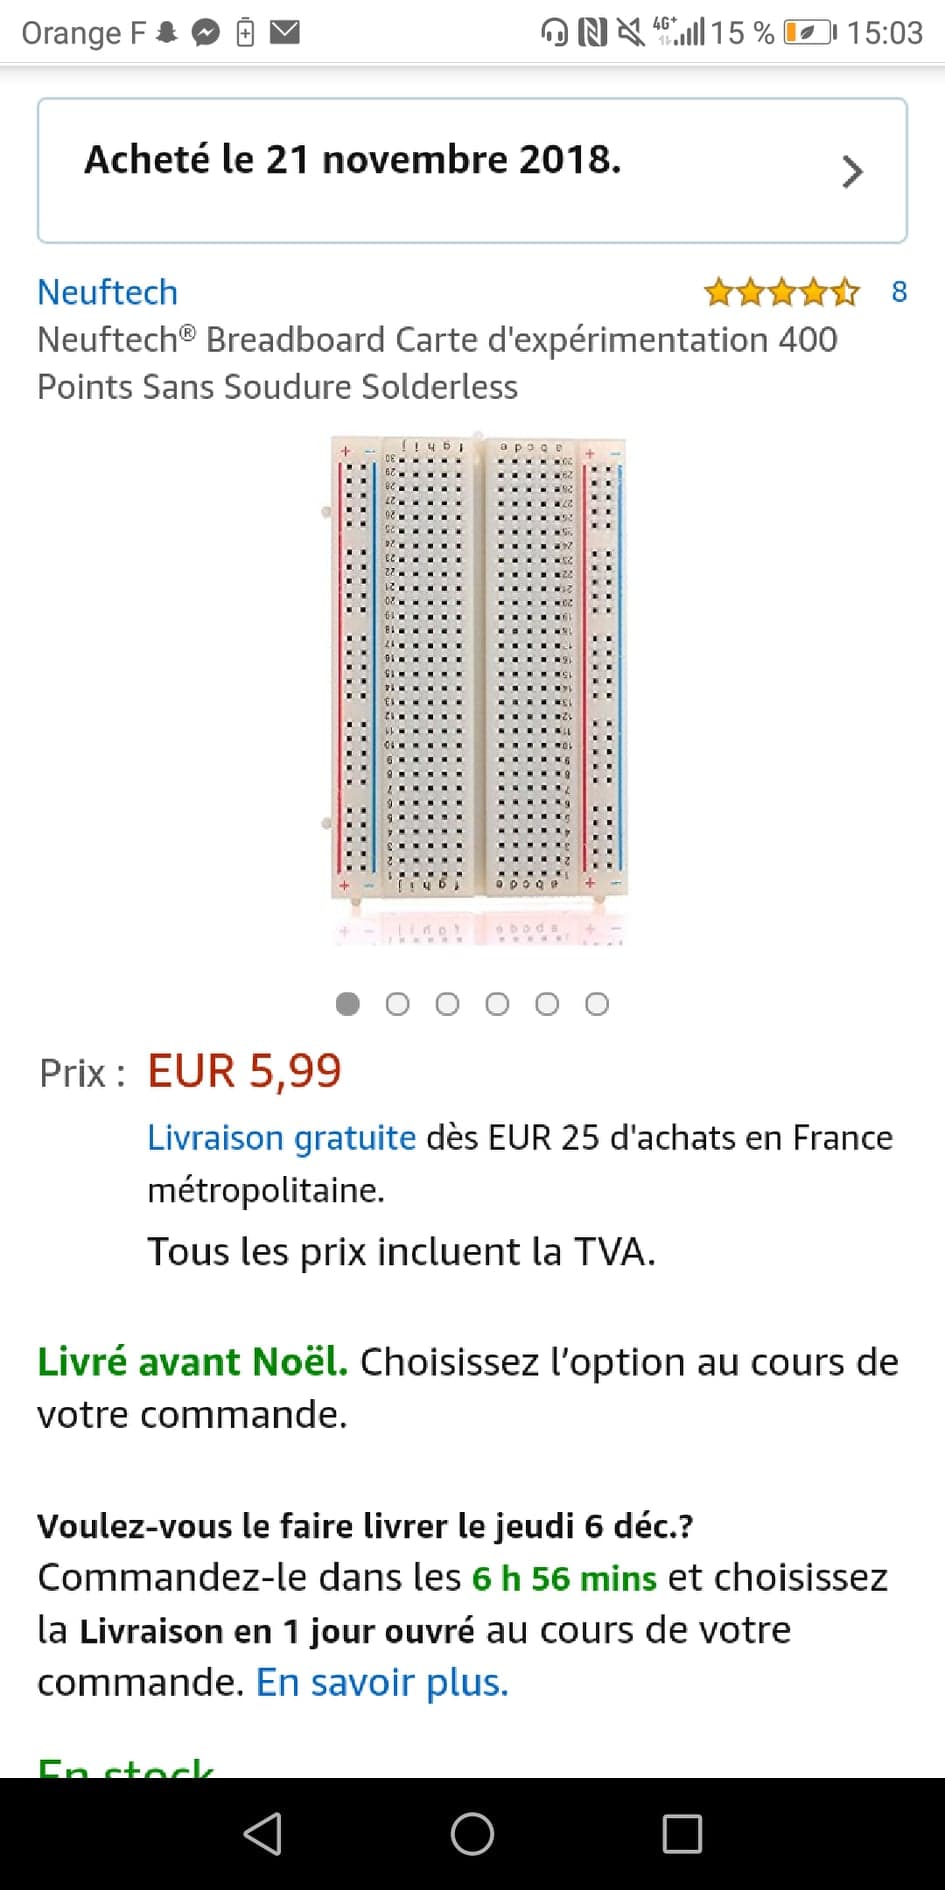Tap the battery icon in status bar

coord(809,33)
